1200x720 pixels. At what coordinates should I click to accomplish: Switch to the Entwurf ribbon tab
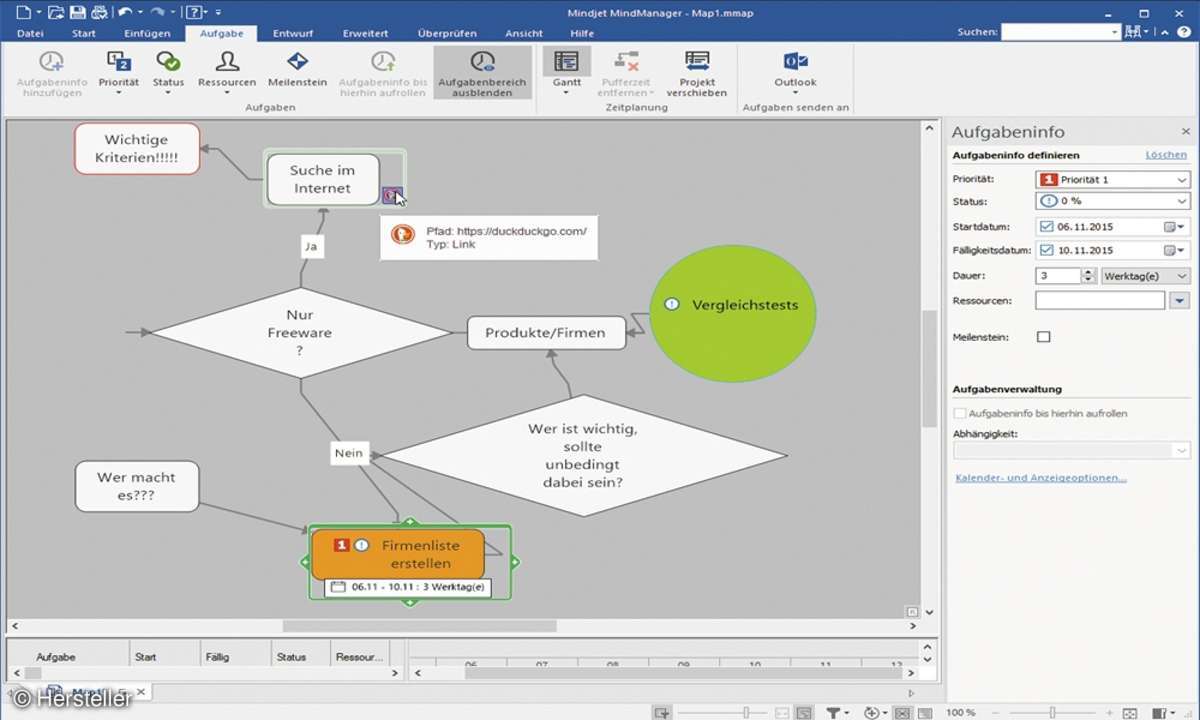(x=293, y=33)
